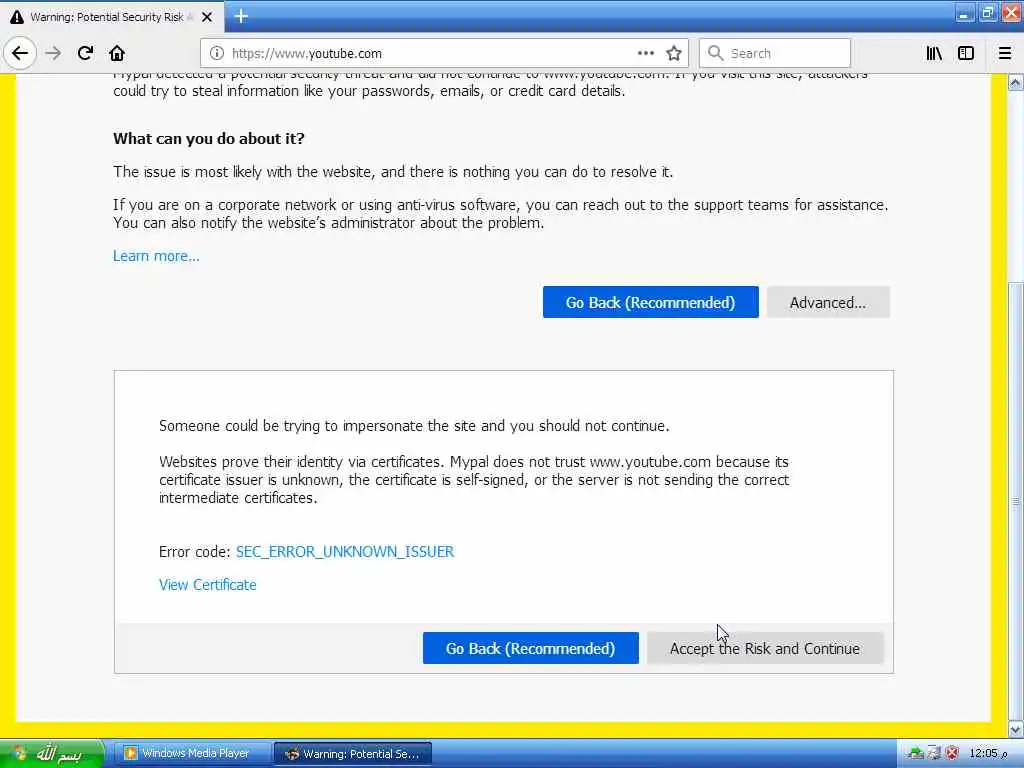Click text 'Someone could be trying to impersonate'
Screen dimensions: 1024x768
coord(291,426)
